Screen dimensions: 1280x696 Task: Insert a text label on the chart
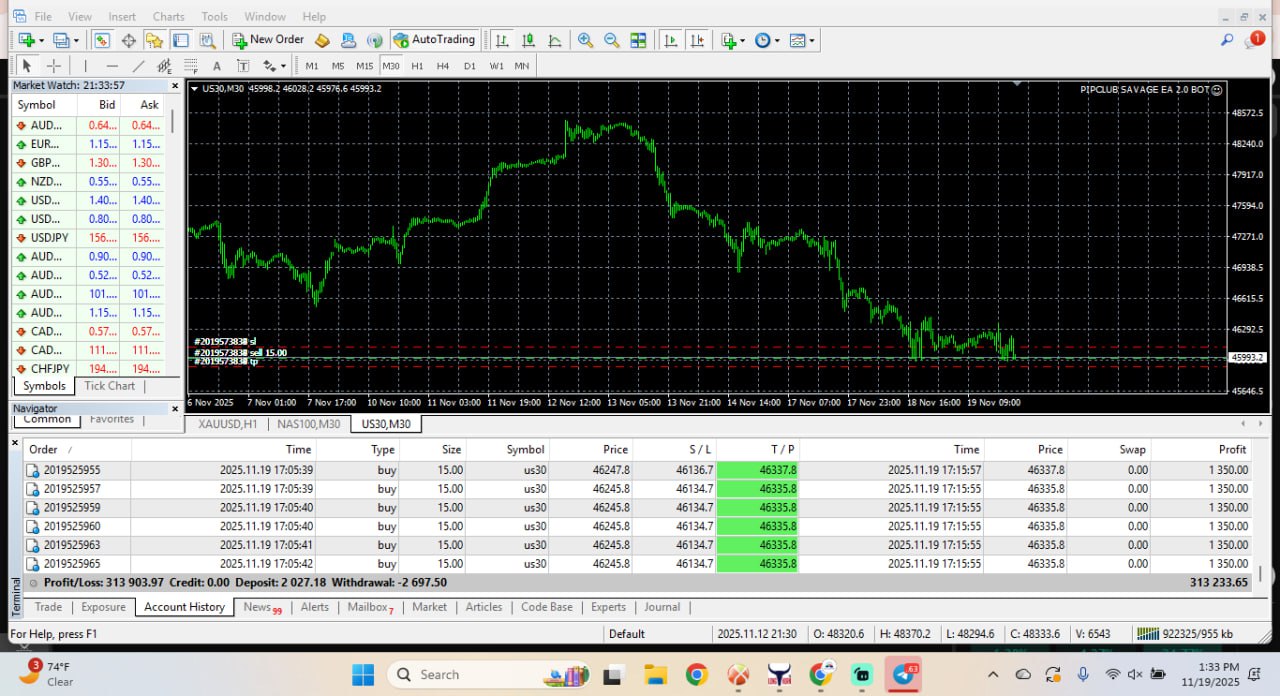pyautogui.click(x=241, y=65)
